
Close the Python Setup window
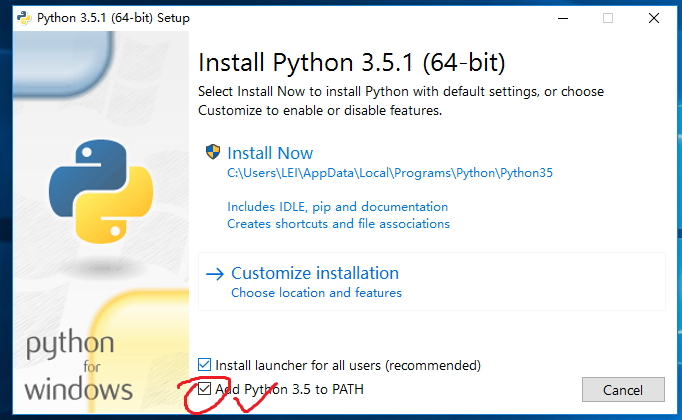(x=654, y=18)
